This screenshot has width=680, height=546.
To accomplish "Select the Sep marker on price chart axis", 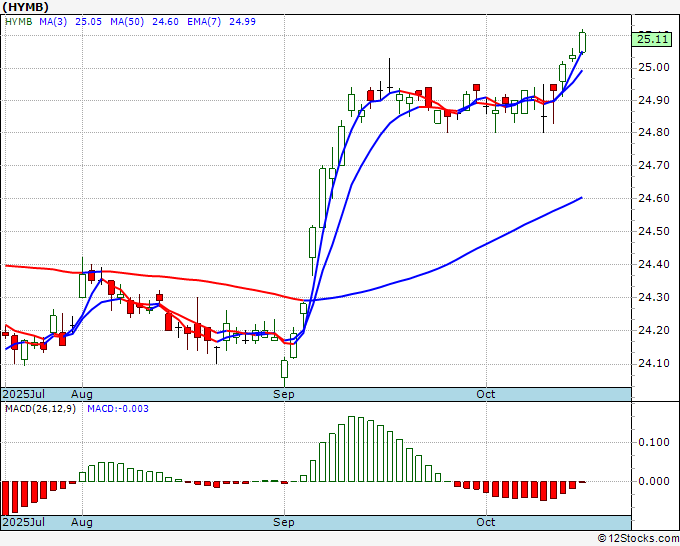I will tap(285, 395).
